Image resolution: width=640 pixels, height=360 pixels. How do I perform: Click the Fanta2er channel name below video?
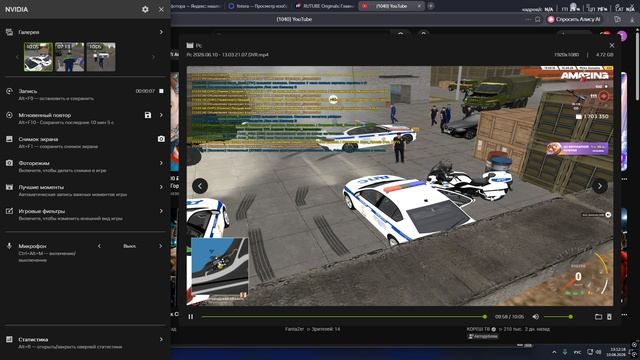click(x=294, y=329)
